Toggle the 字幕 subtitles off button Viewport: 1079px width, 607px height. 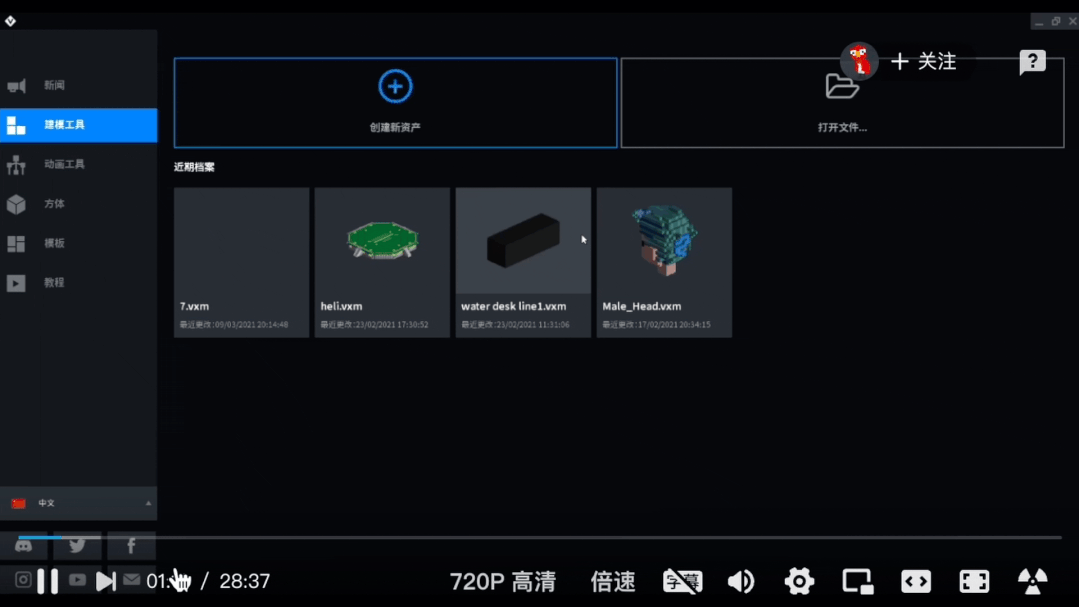[x=682, y=581]
